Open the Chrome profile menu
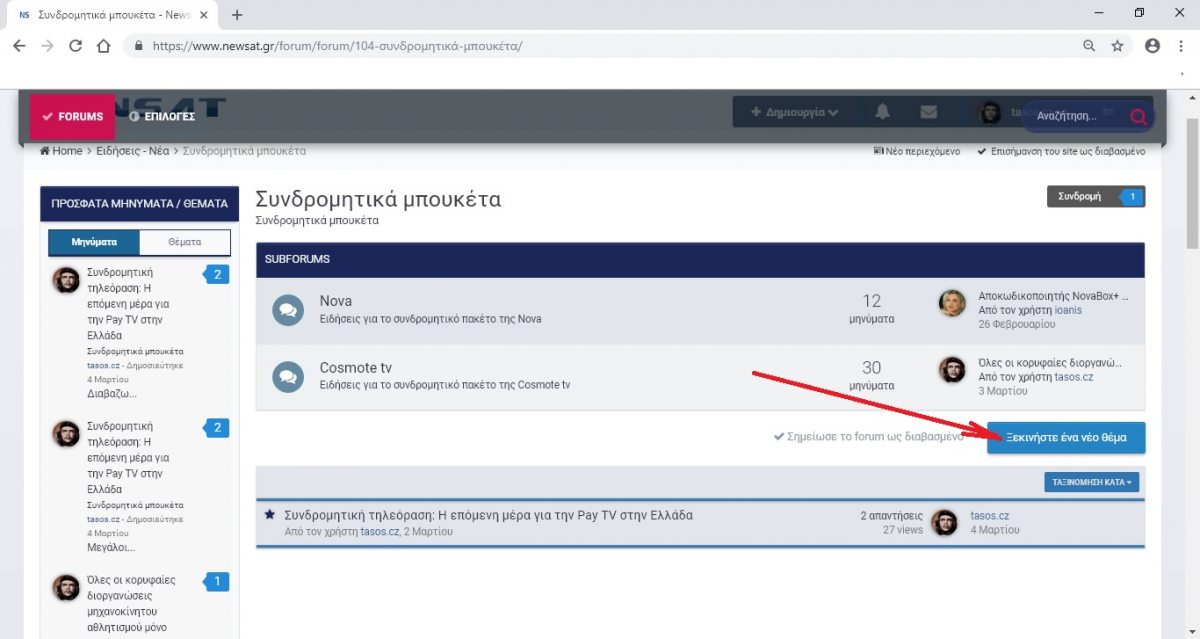This screenshot has width=1200, height=639. click(1152, 46)
